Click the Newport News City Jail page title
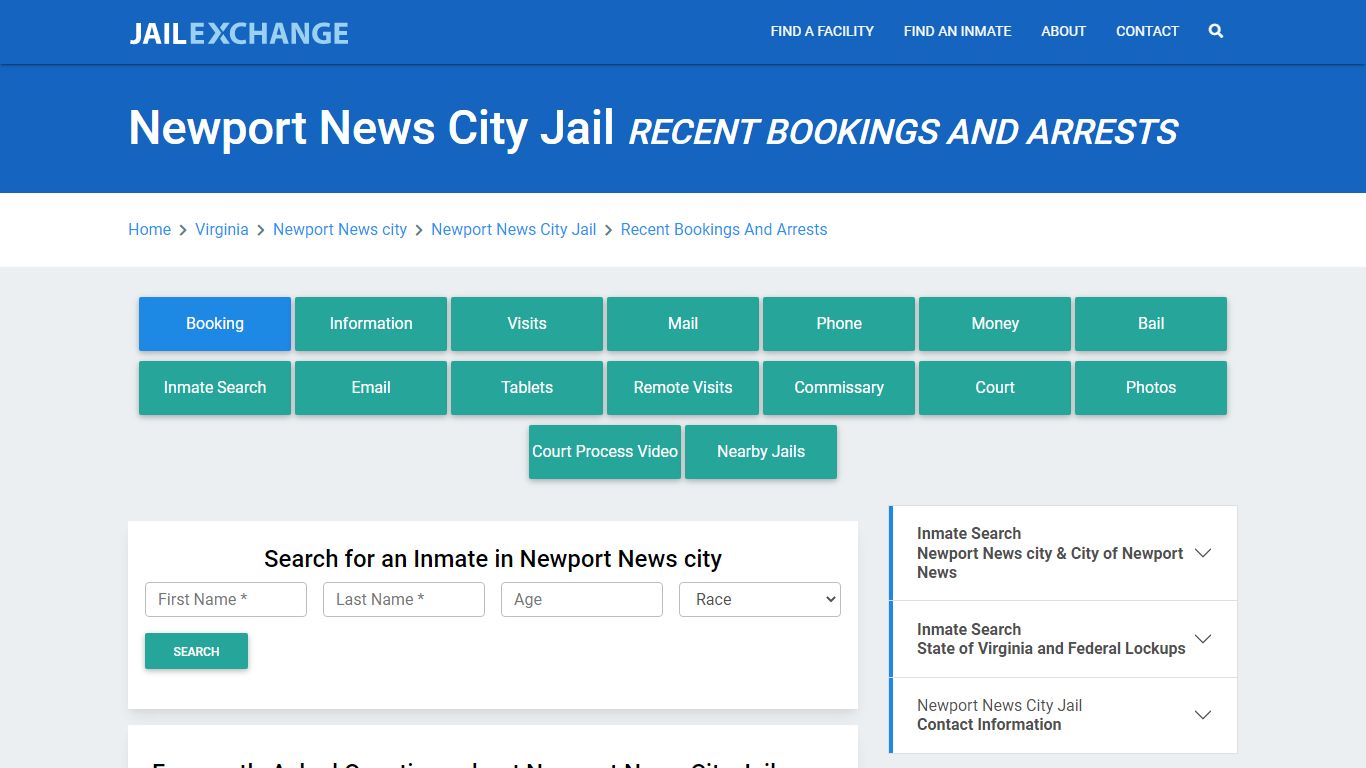 pyautogui.click(x=371, y=128)
